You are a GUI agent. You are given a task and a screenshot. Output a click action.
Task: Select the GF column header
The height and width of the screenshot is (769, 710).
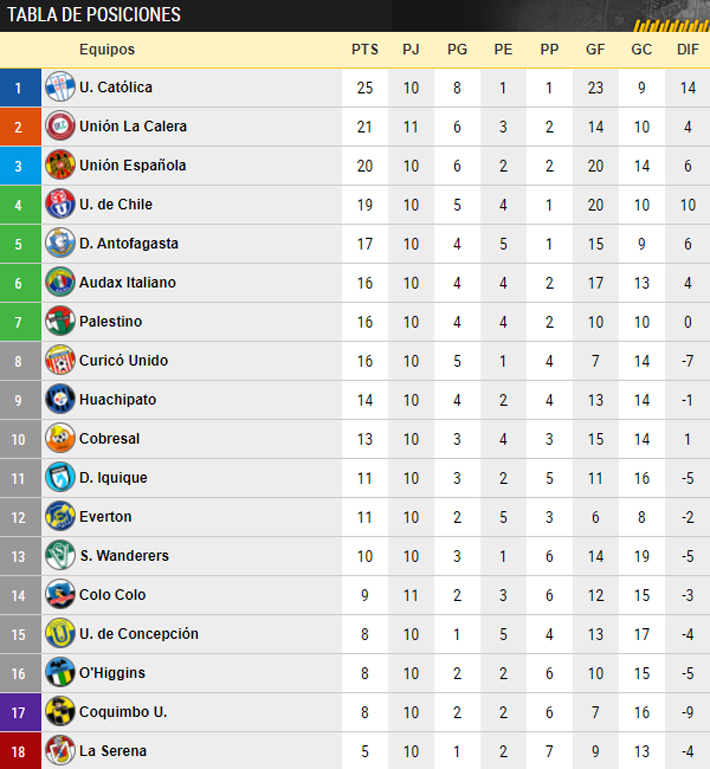pos(596,50)
